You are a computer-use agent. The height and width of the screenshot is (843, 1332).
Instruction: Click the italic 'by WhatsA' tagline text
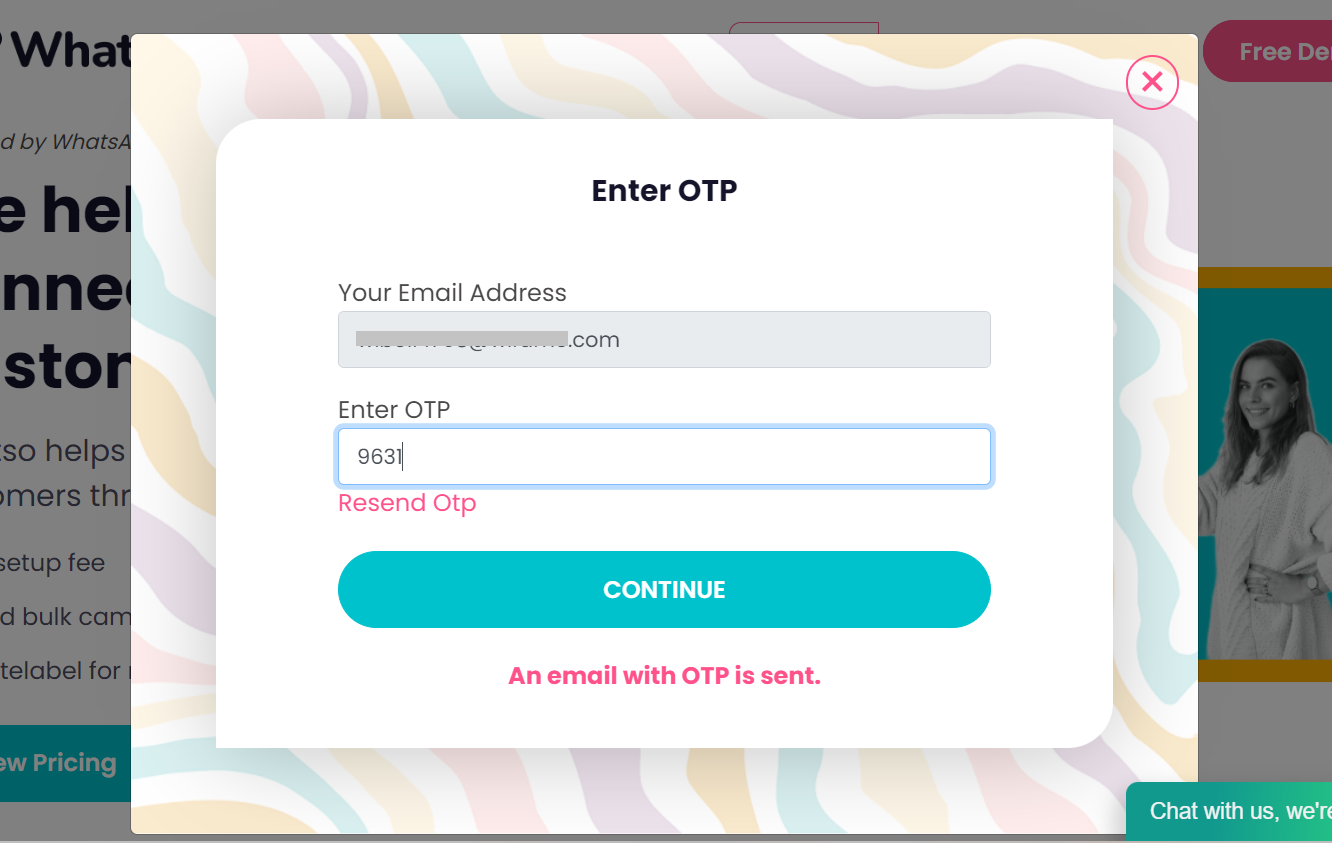point(67,142)
